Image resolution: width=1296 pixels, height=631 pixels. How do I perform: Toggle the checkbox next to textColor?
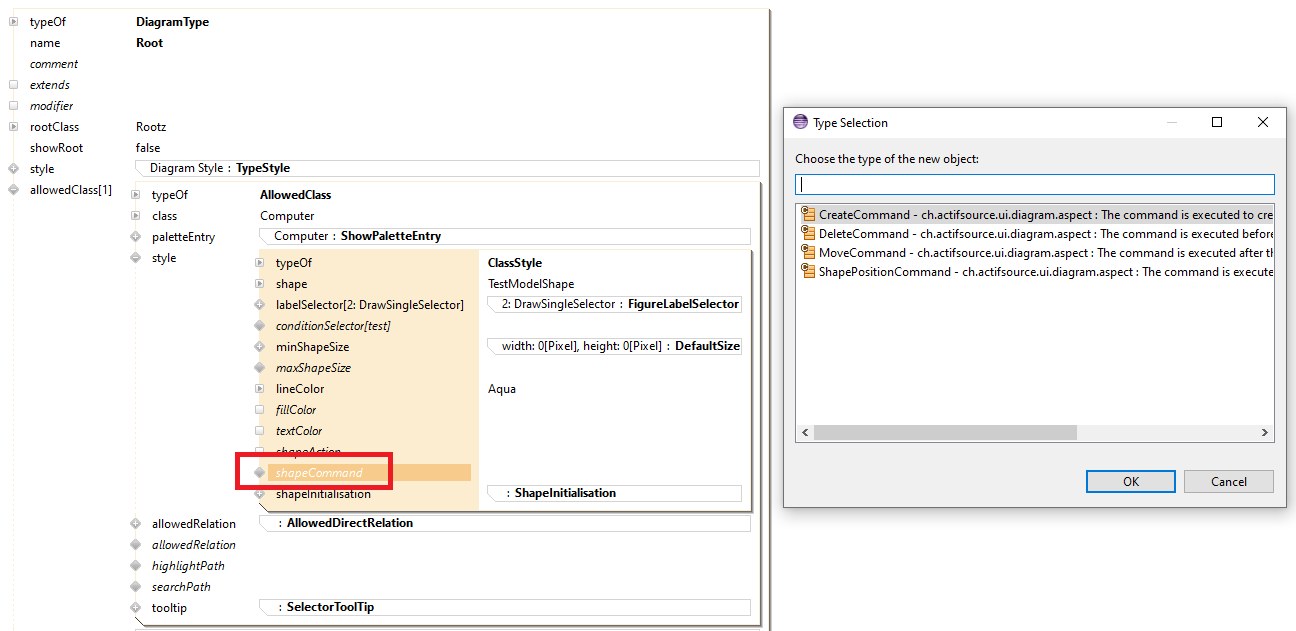[259, 431]
